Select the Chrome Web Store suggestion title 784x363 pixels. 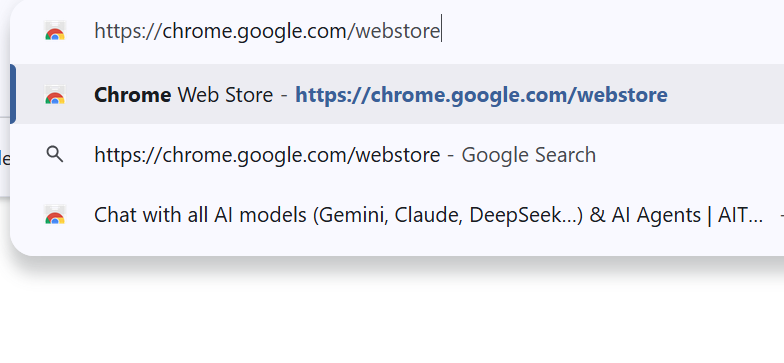click(x=184, y=94)
